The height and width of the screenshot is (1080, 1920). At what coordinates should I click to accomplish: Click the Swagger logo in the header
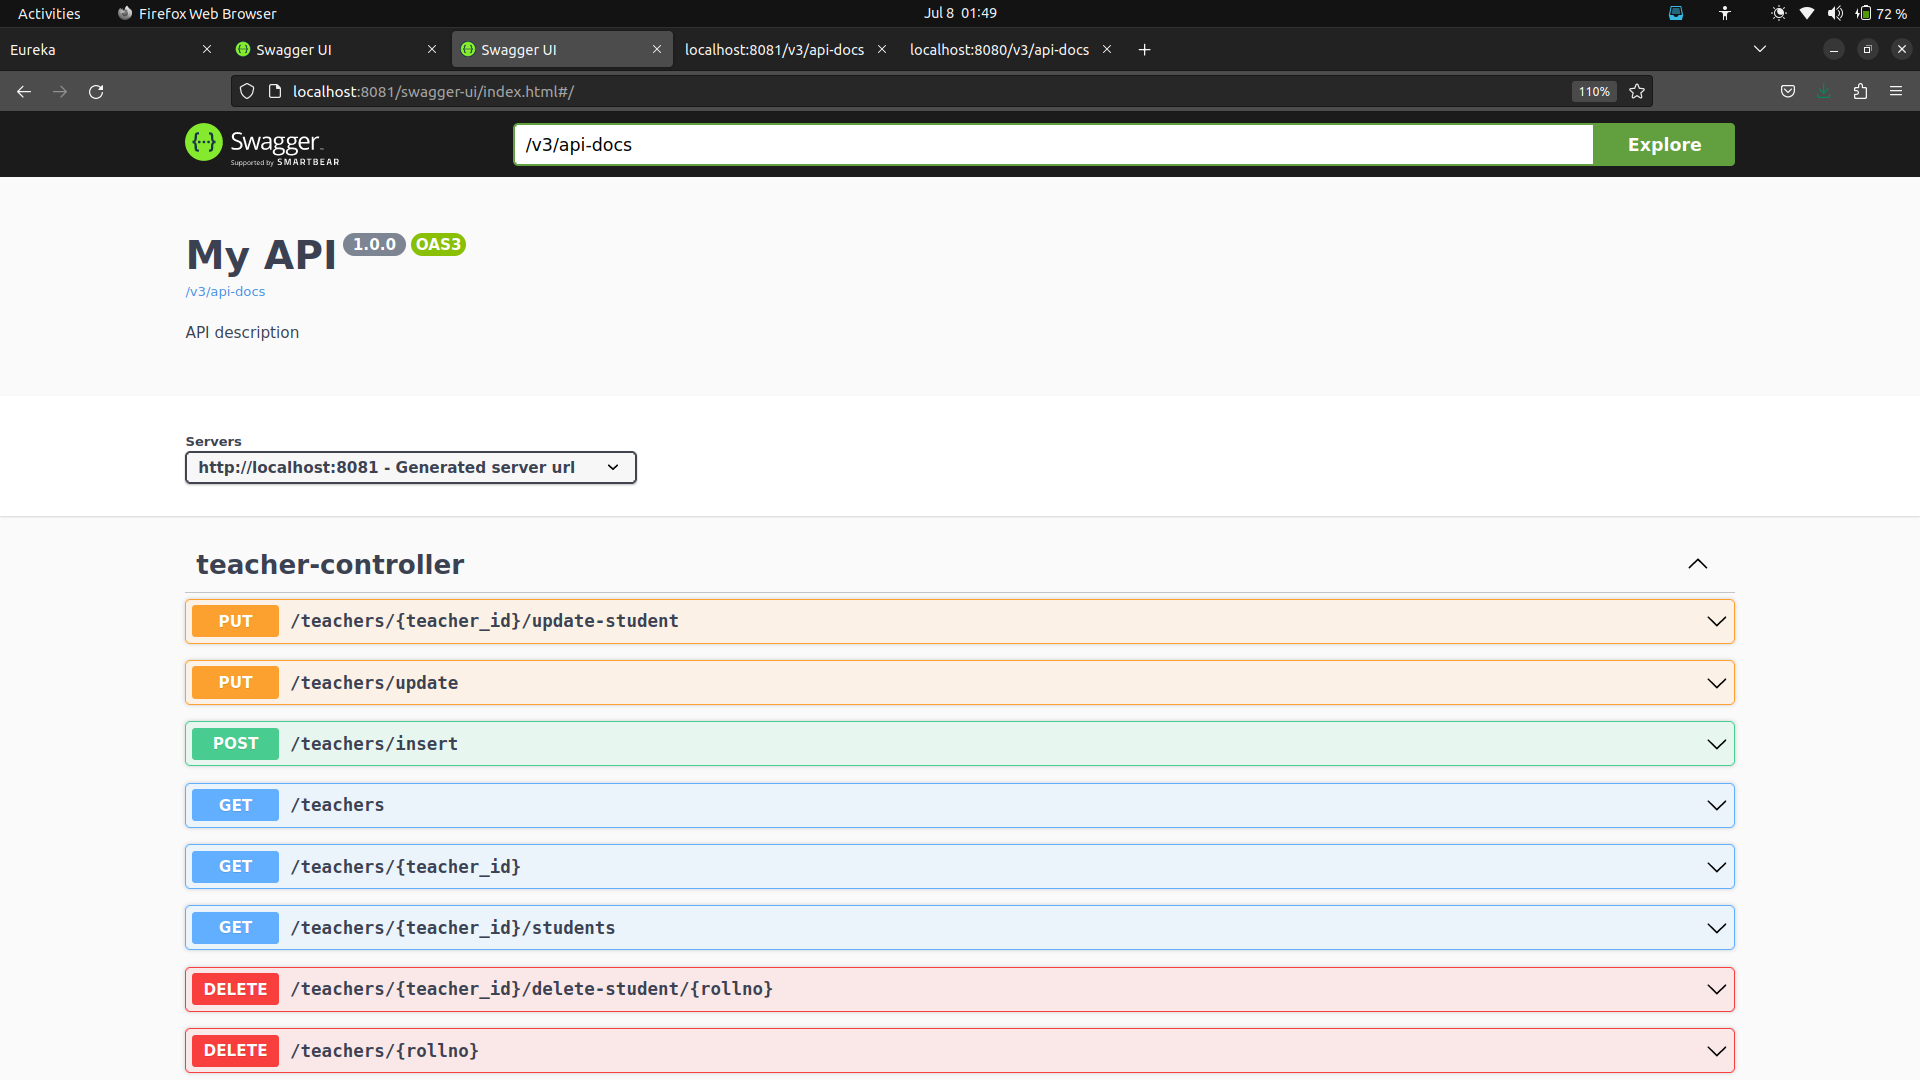point(262,143)
